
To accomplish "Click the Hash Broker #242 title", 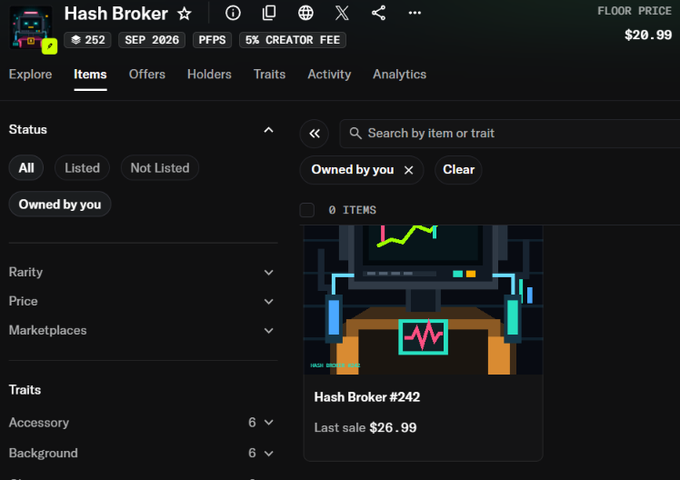I will coord(367,397).
